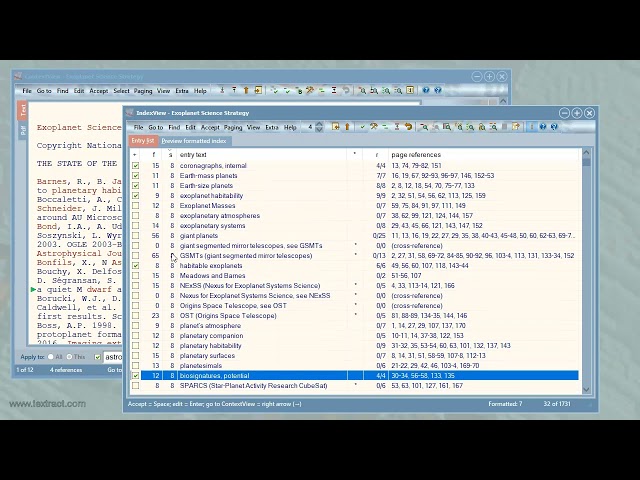Click the down-arrow icon in ContextView toolbar

(222, 90)
